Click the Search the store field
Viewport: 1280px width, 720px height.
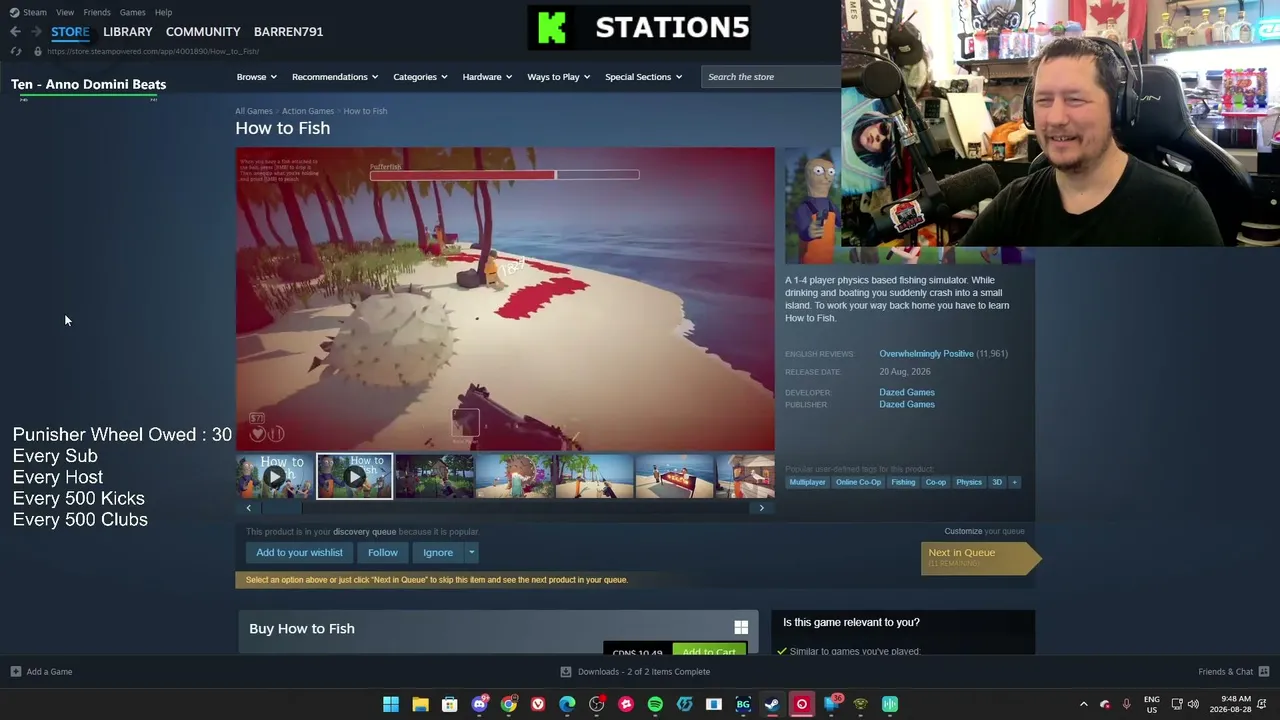pos(772,77)
